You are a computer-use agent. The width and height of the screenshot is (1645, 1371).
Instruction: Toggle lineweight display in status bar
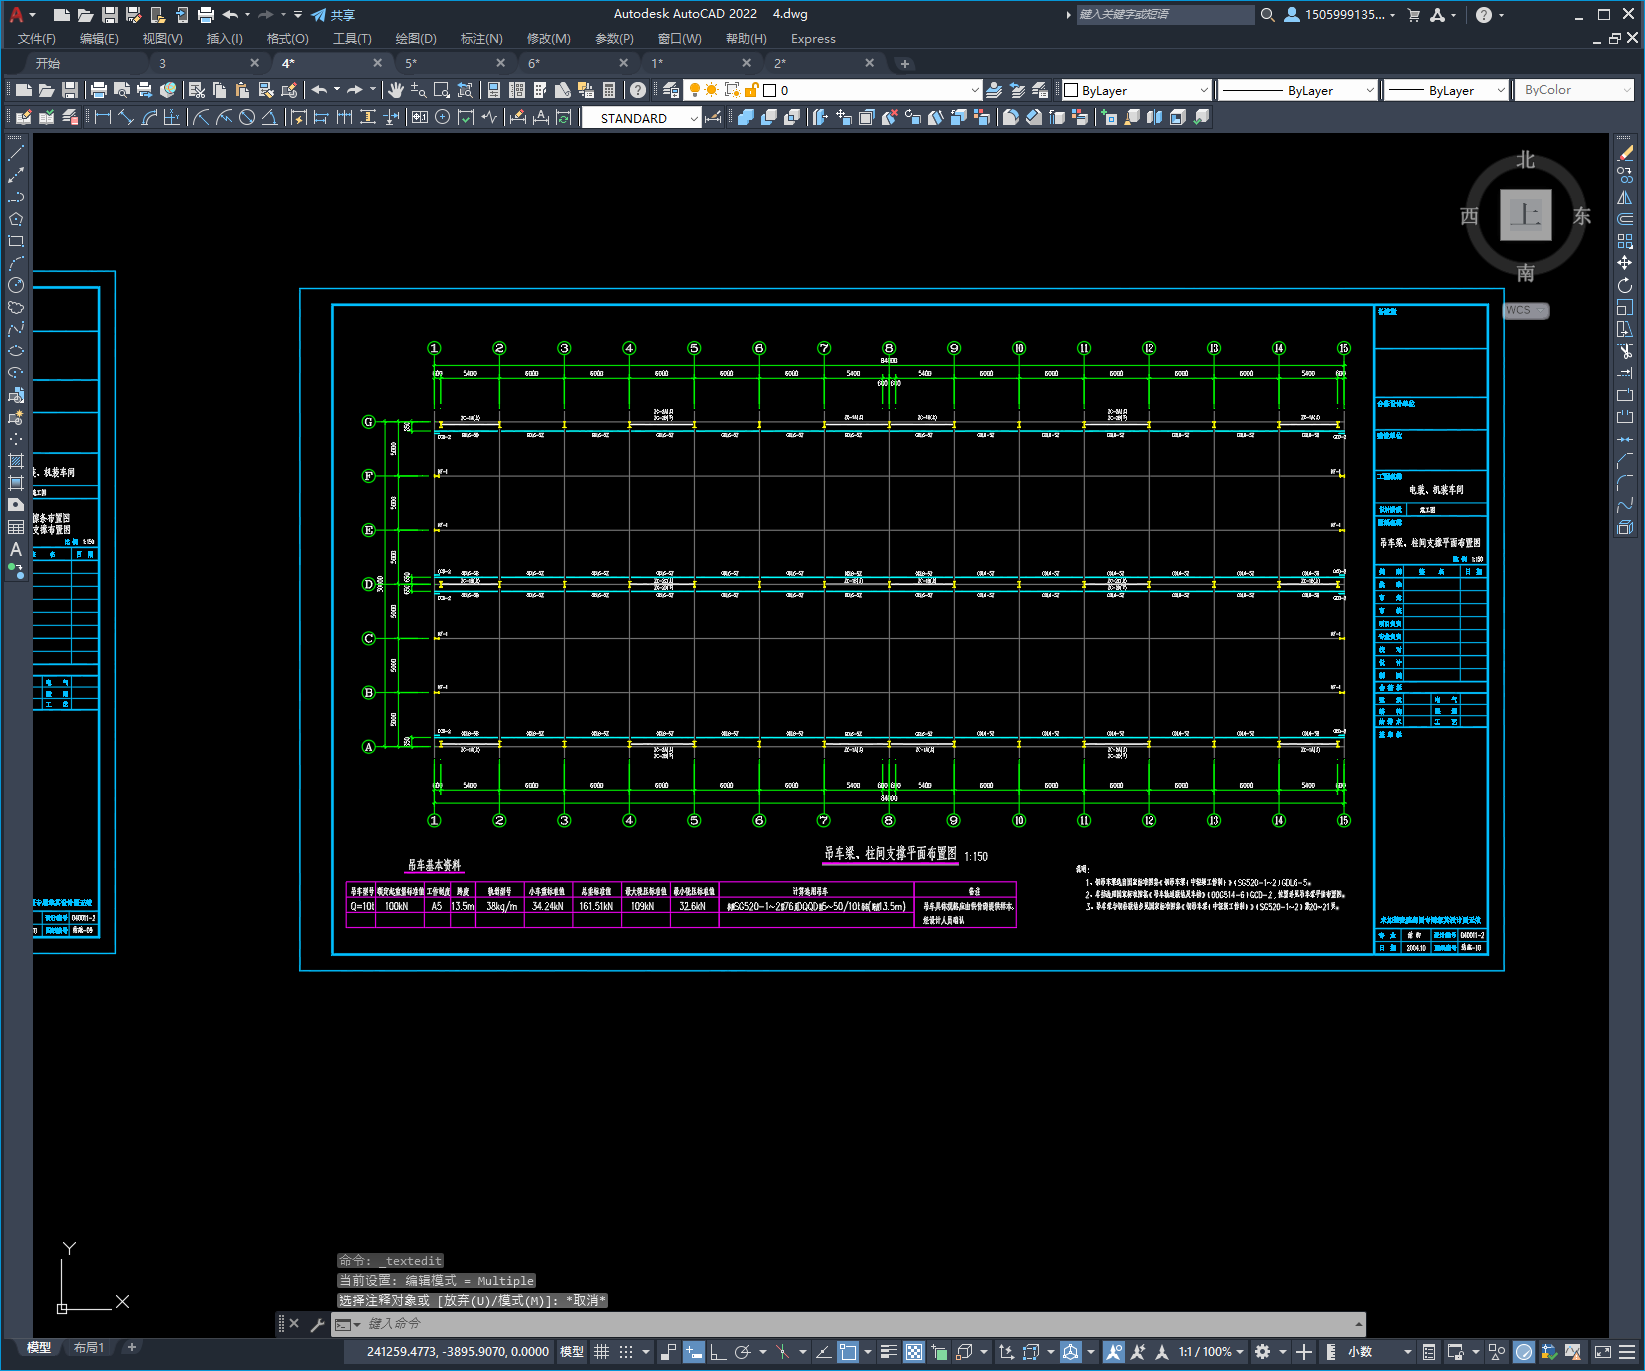[888, 1352]
